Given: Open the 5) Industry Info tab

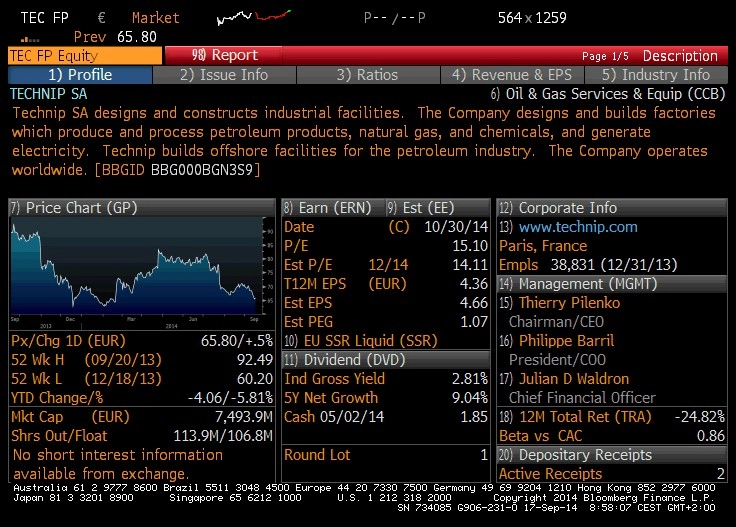Looking at the screenshot, I should point(656,75).
